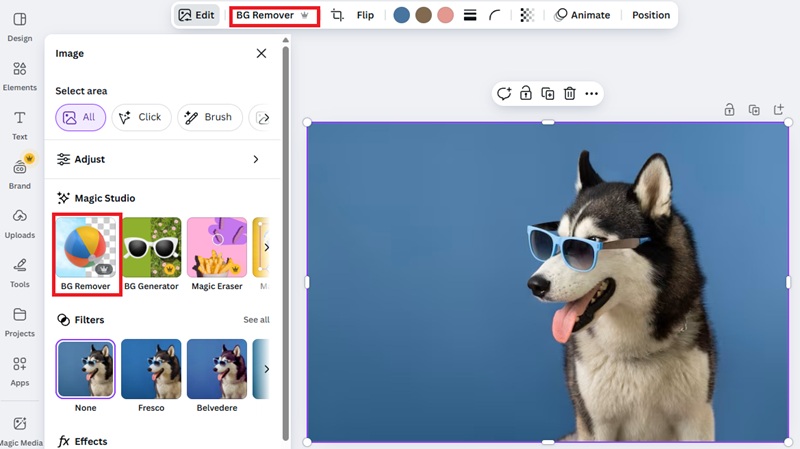Open the transparency checkerboard control

[527, 16]
